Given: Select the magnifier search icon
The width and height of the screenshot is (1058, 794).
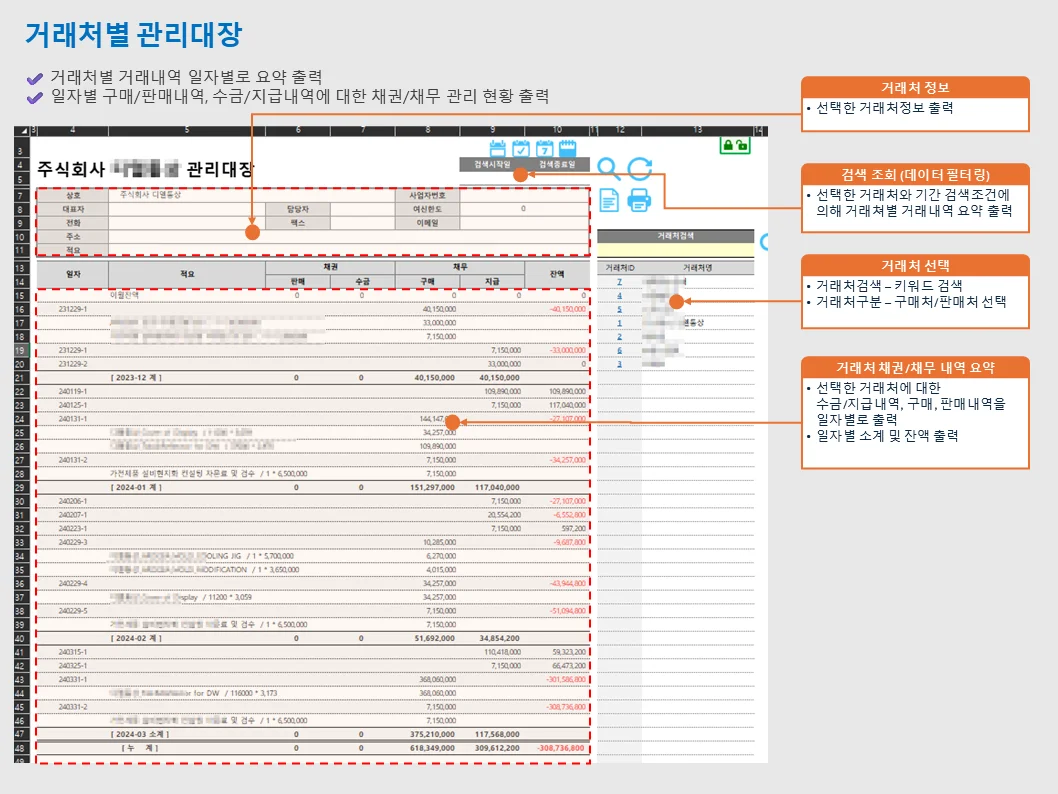Looking at the screenshot, I should coord(610,168).
